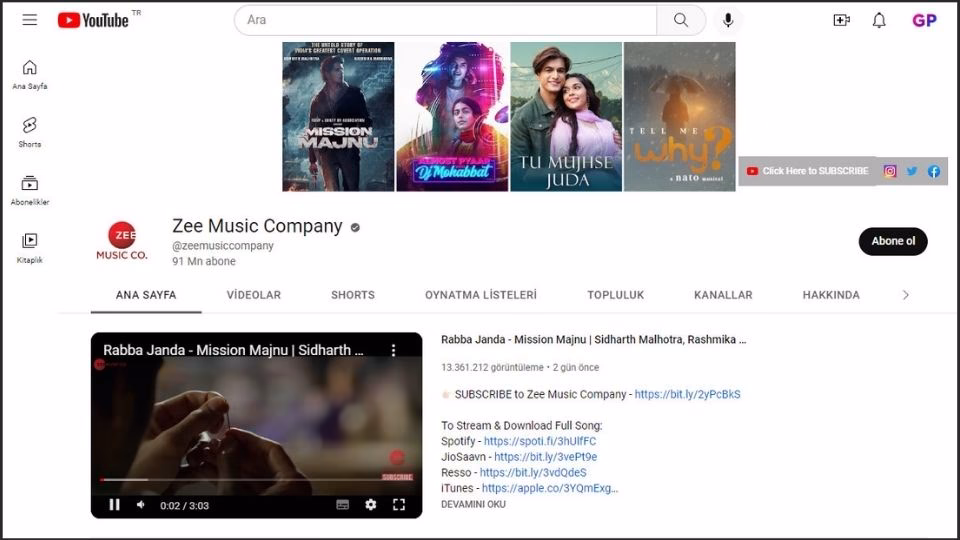Viewport: 960px width, 540px height.
Task: Click the Mission Majnu banner poster
Action: [338, 116]
